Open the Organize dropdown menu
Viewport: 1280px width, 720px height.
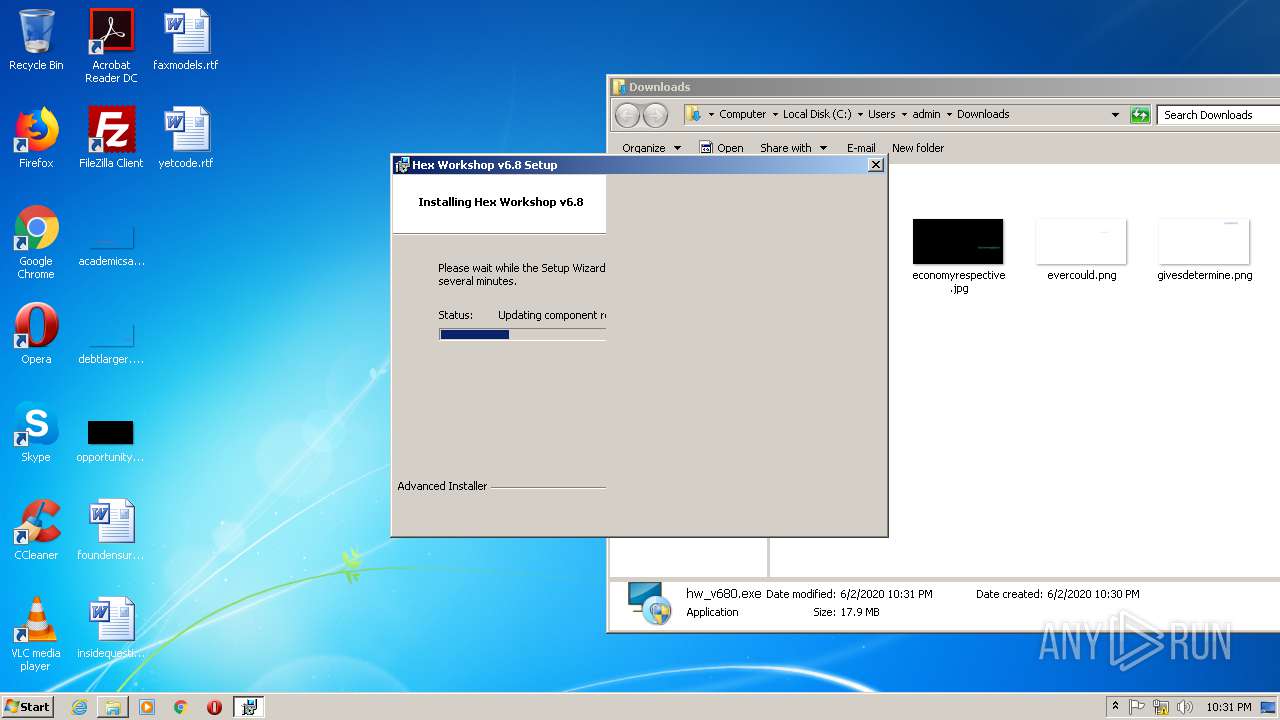(651, 148)
